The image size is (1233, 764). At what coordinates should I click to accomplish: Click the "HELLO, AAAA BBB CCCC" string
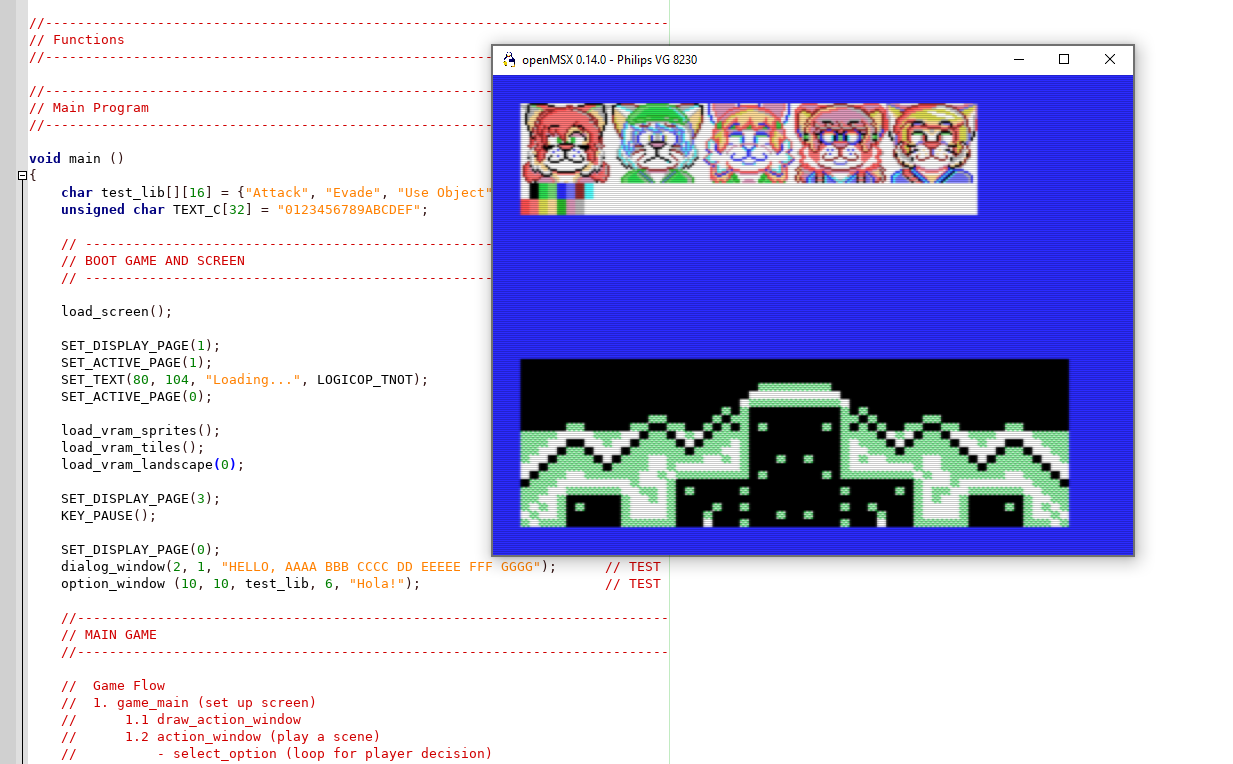(381, 566)
